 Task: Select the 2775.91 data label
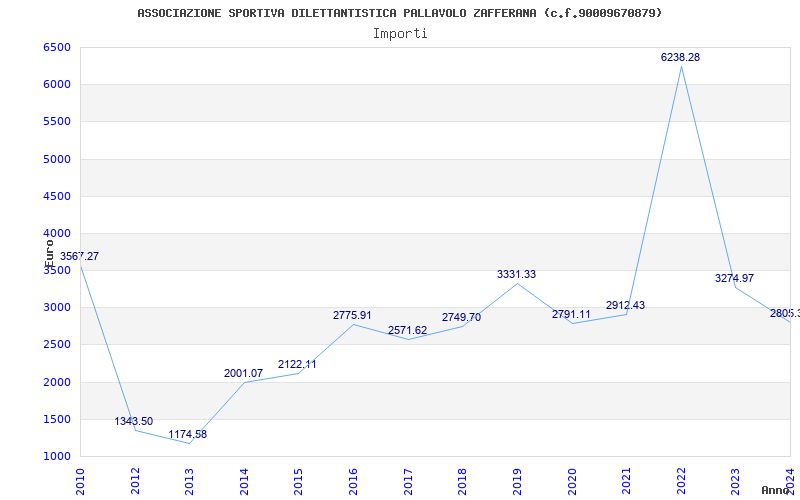click(353, 315)
